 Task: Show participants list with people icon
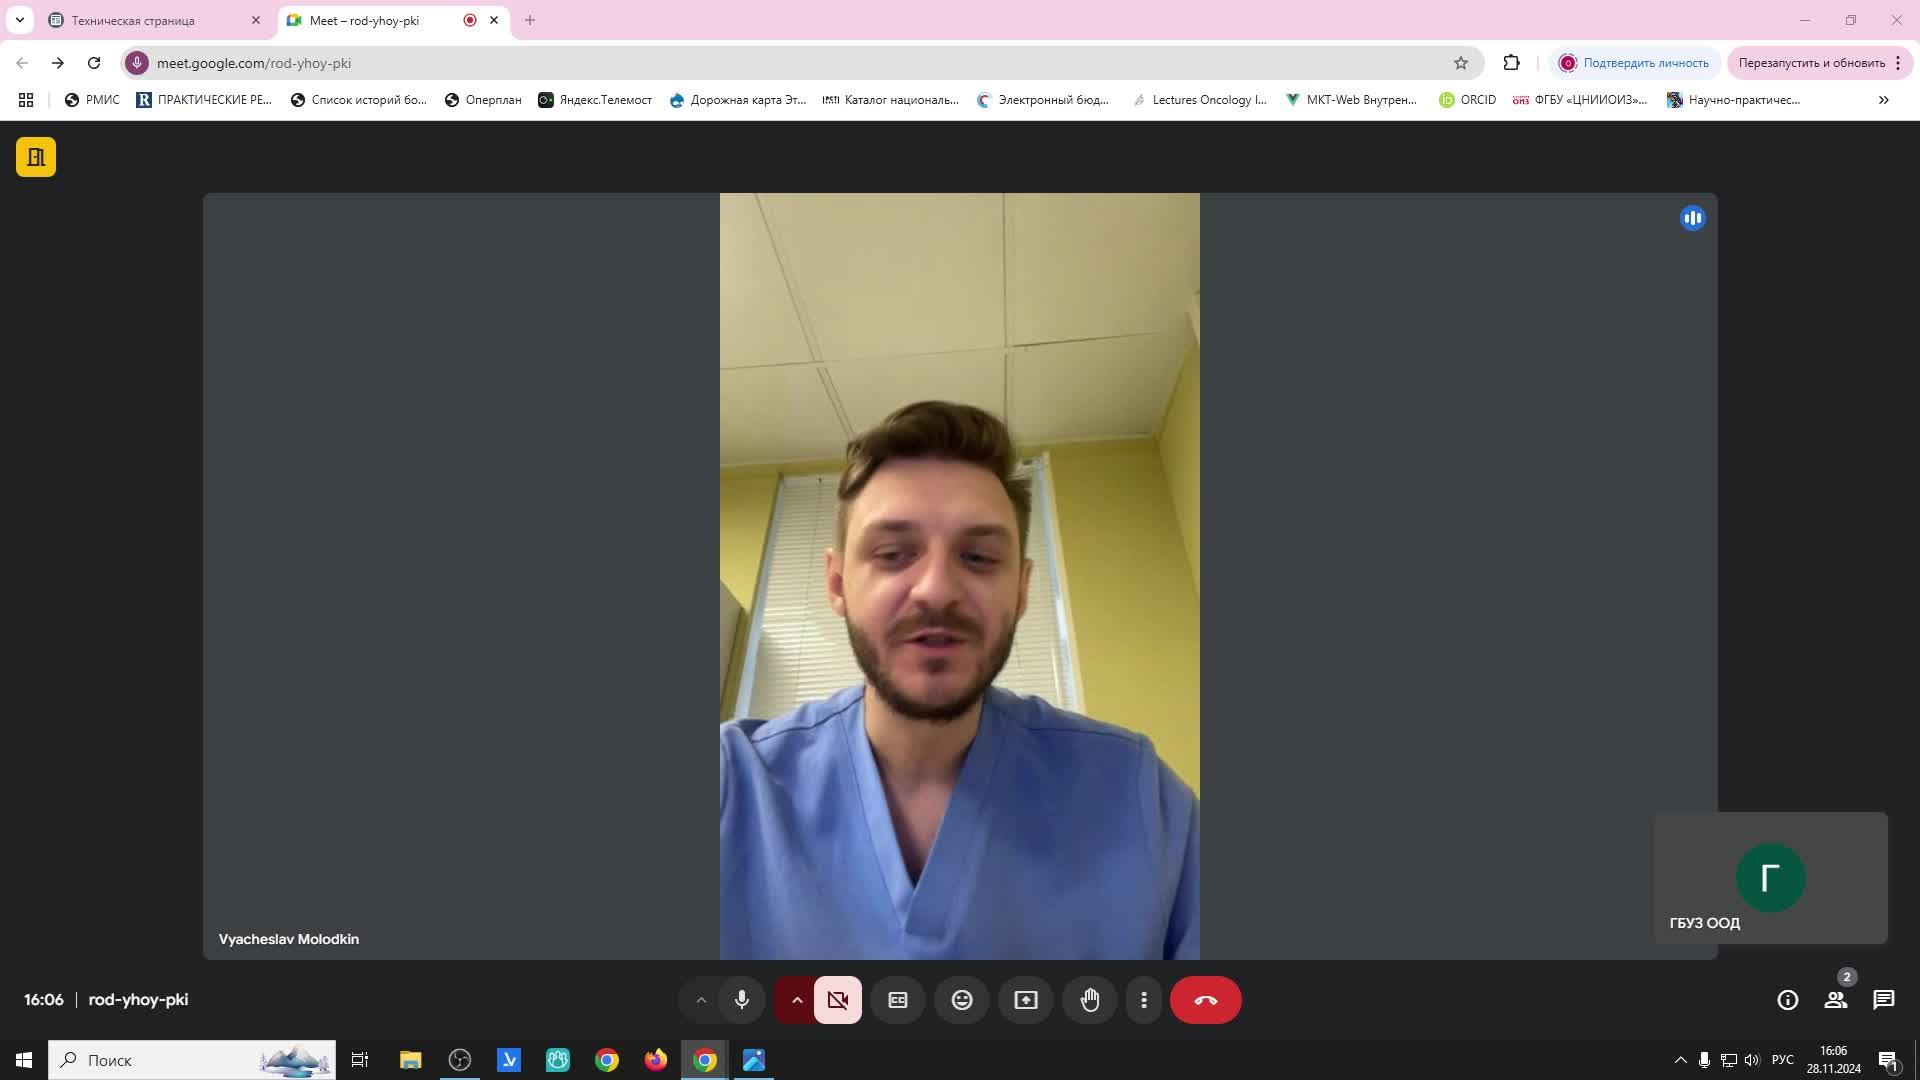1835,1000
